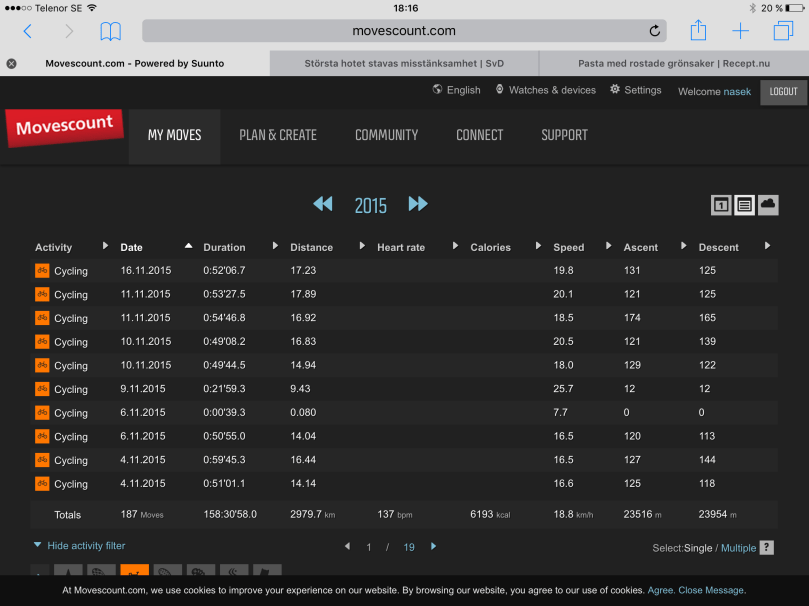Switch to calendar view icon

click(721, 205)
